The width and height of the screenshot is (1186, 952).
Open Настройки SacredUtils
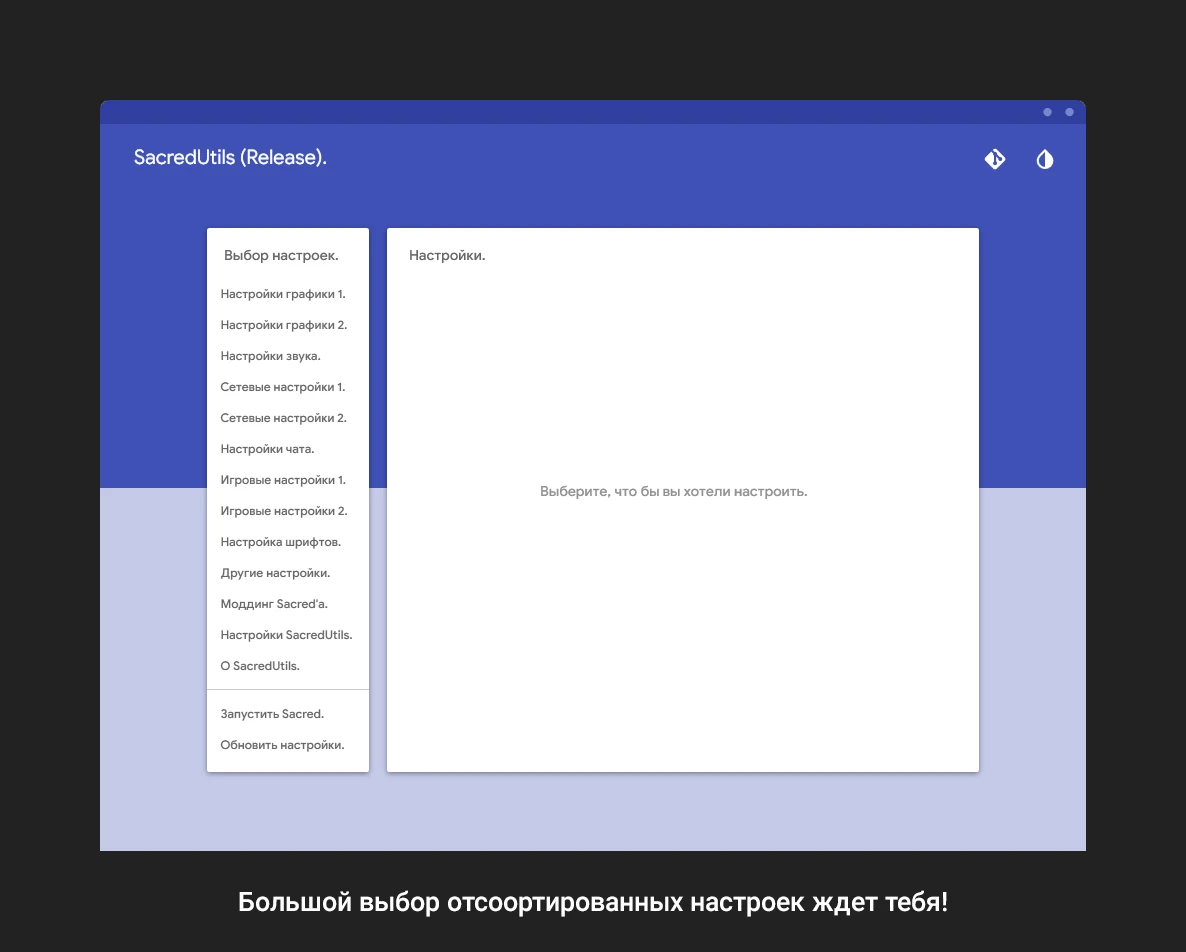[286, 634]
